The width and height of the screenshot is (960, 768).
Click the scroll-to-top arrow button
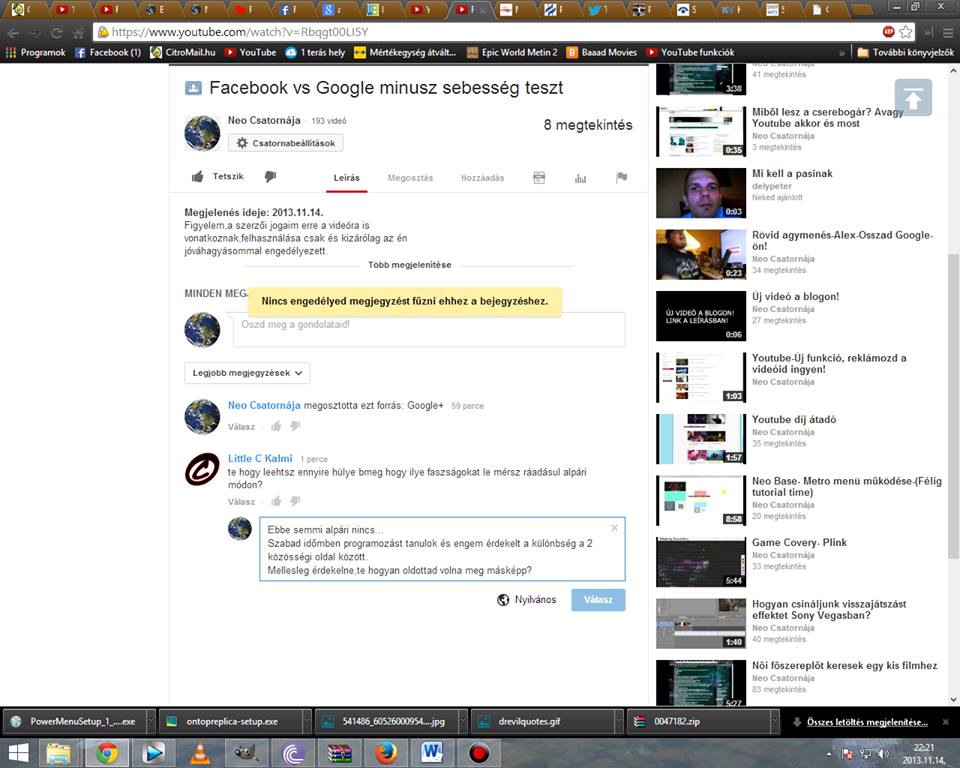(913, 97)
